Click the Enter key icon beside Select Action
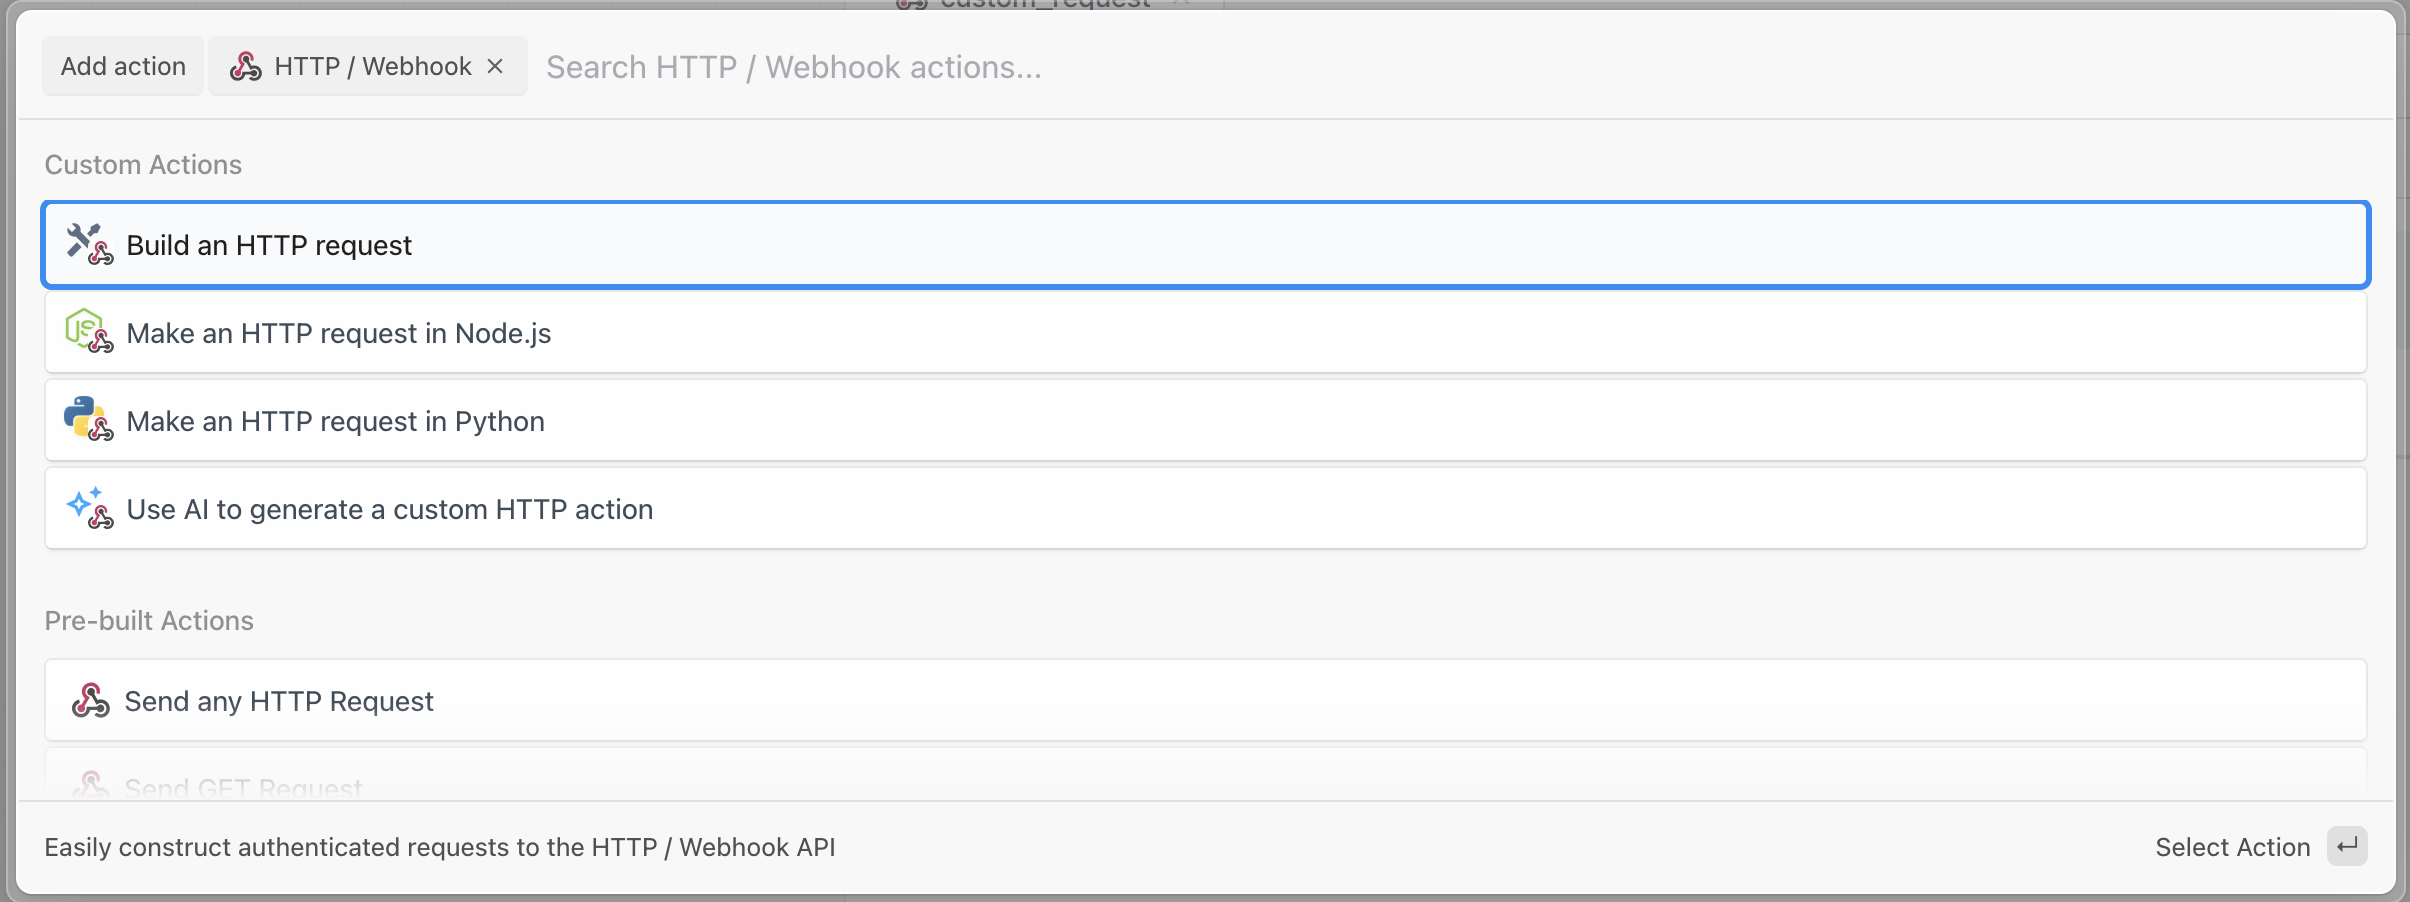 click(2346, 847)
